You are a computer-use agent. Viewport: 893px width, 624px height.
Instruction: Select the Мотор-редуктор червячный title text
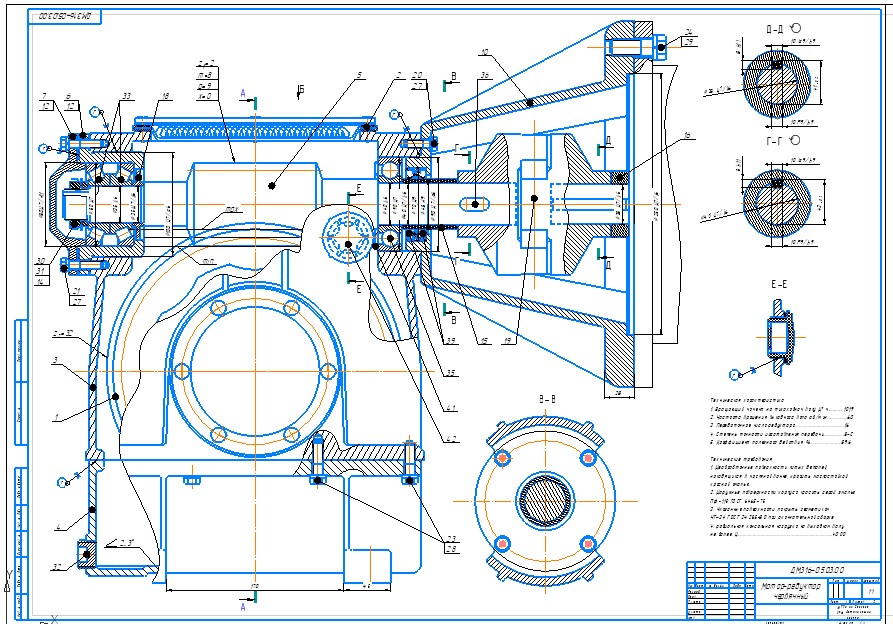[791, 591]
